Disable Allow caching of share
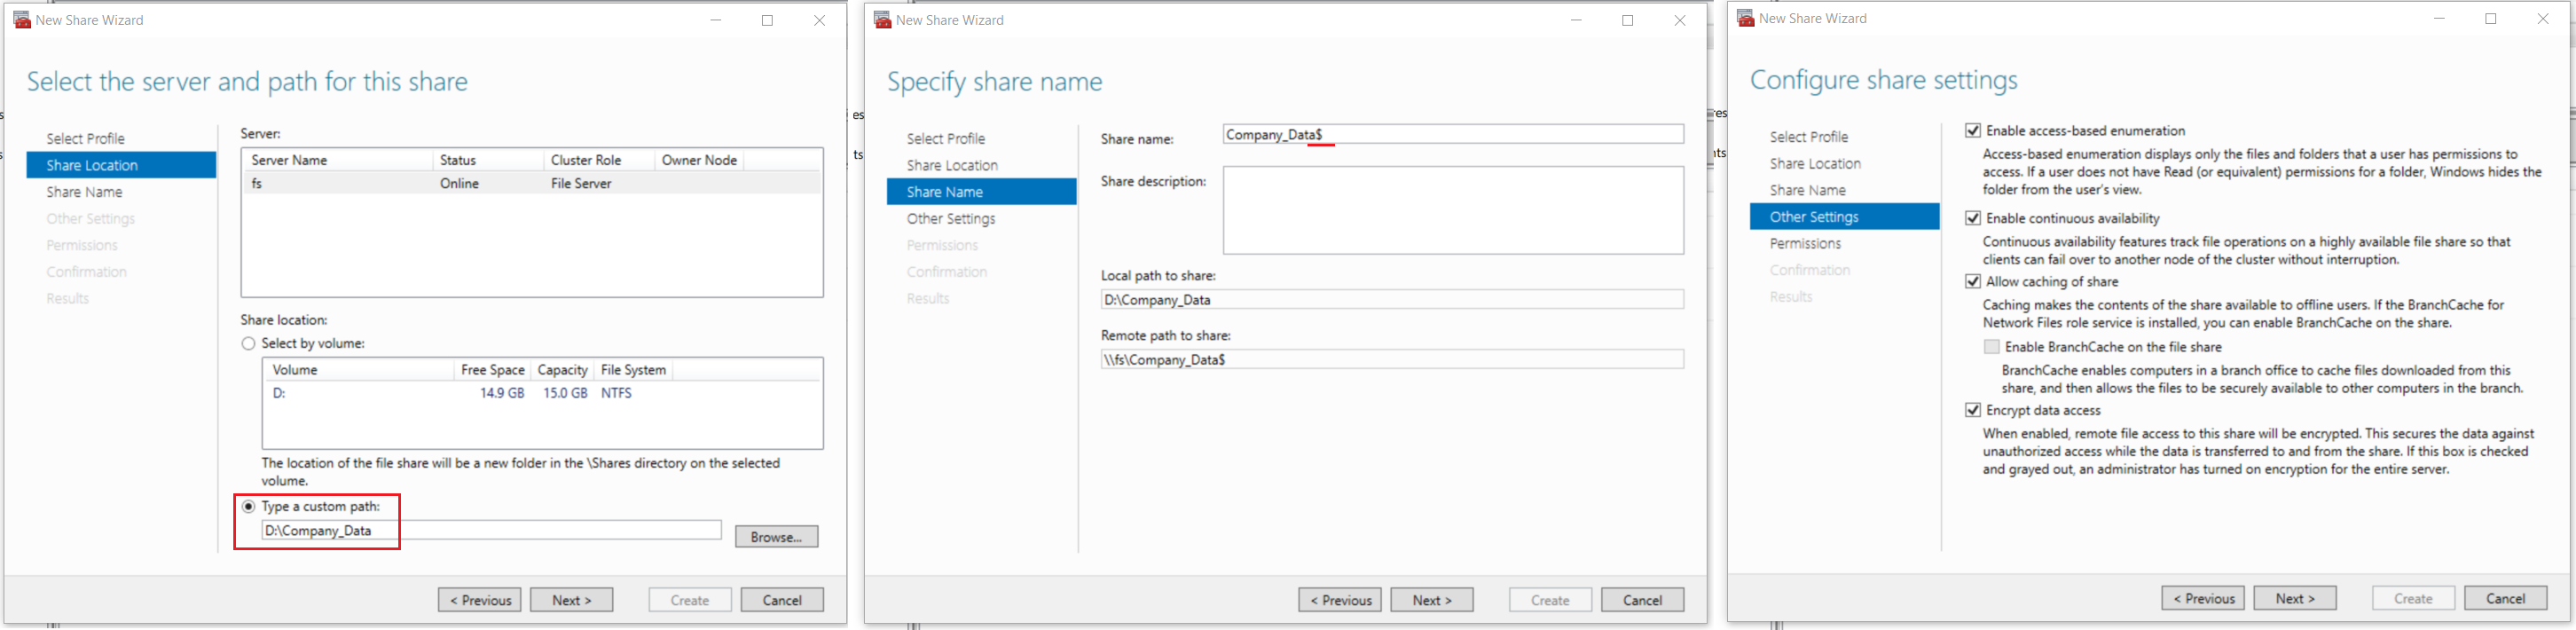The image size is (2576, 630). (x=1972, y=282)
